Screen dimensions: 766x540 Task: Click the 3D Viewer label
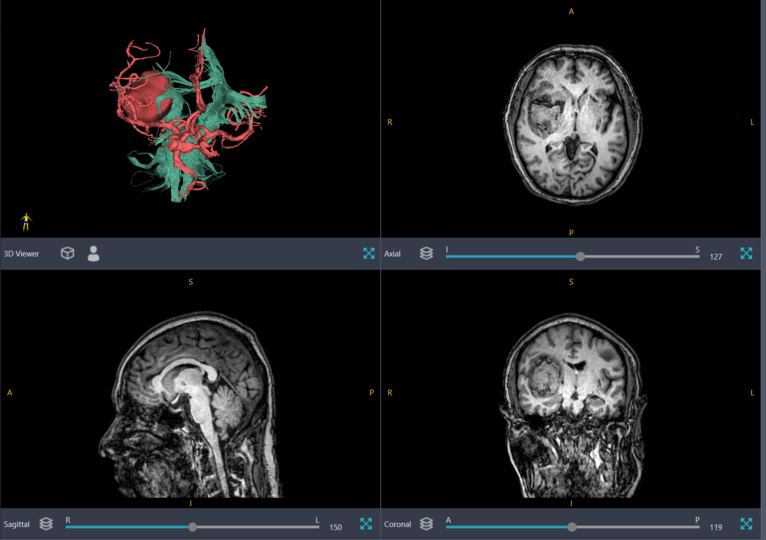(21, 254)
